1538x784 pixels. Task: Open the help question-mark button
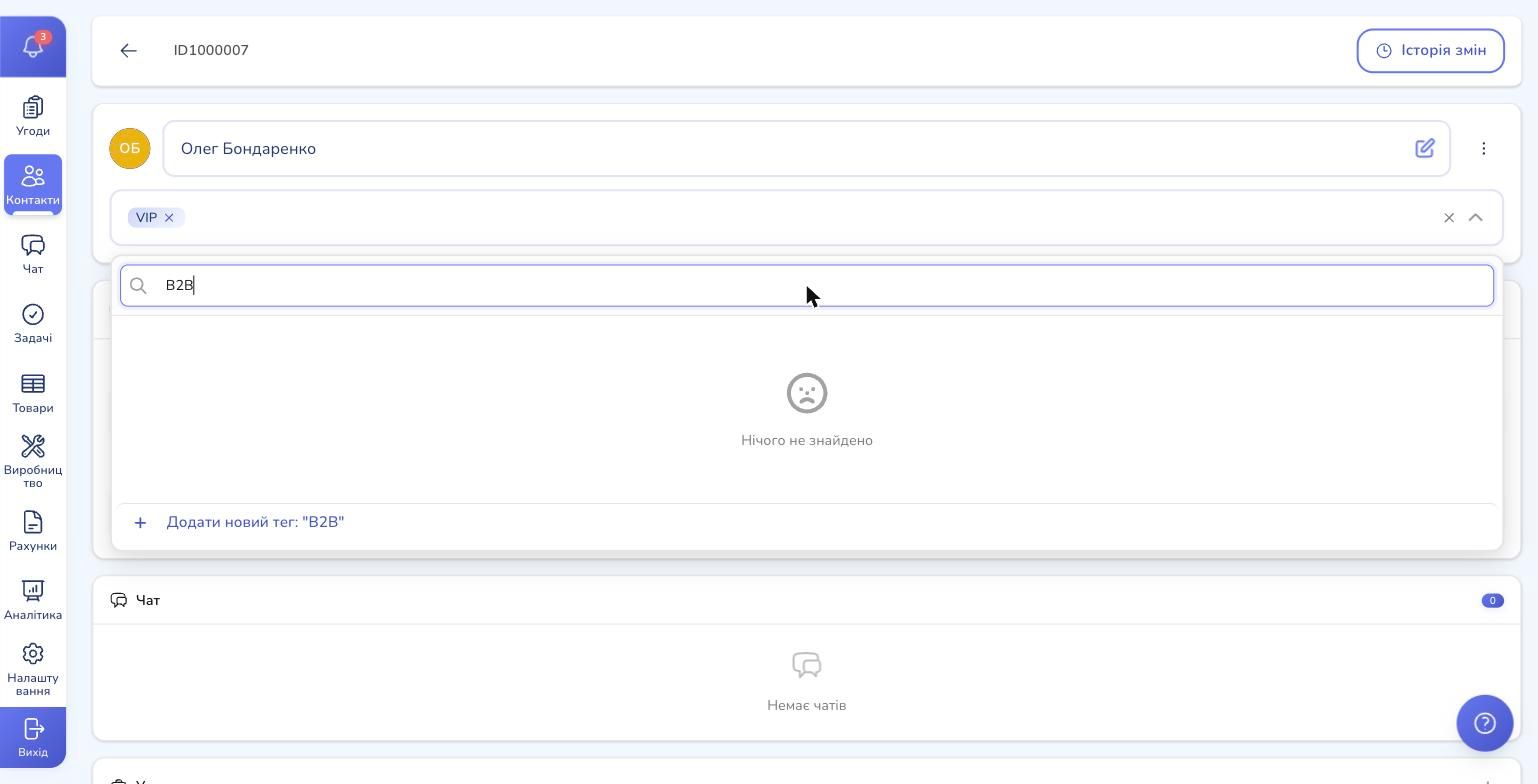point(1484,722)
